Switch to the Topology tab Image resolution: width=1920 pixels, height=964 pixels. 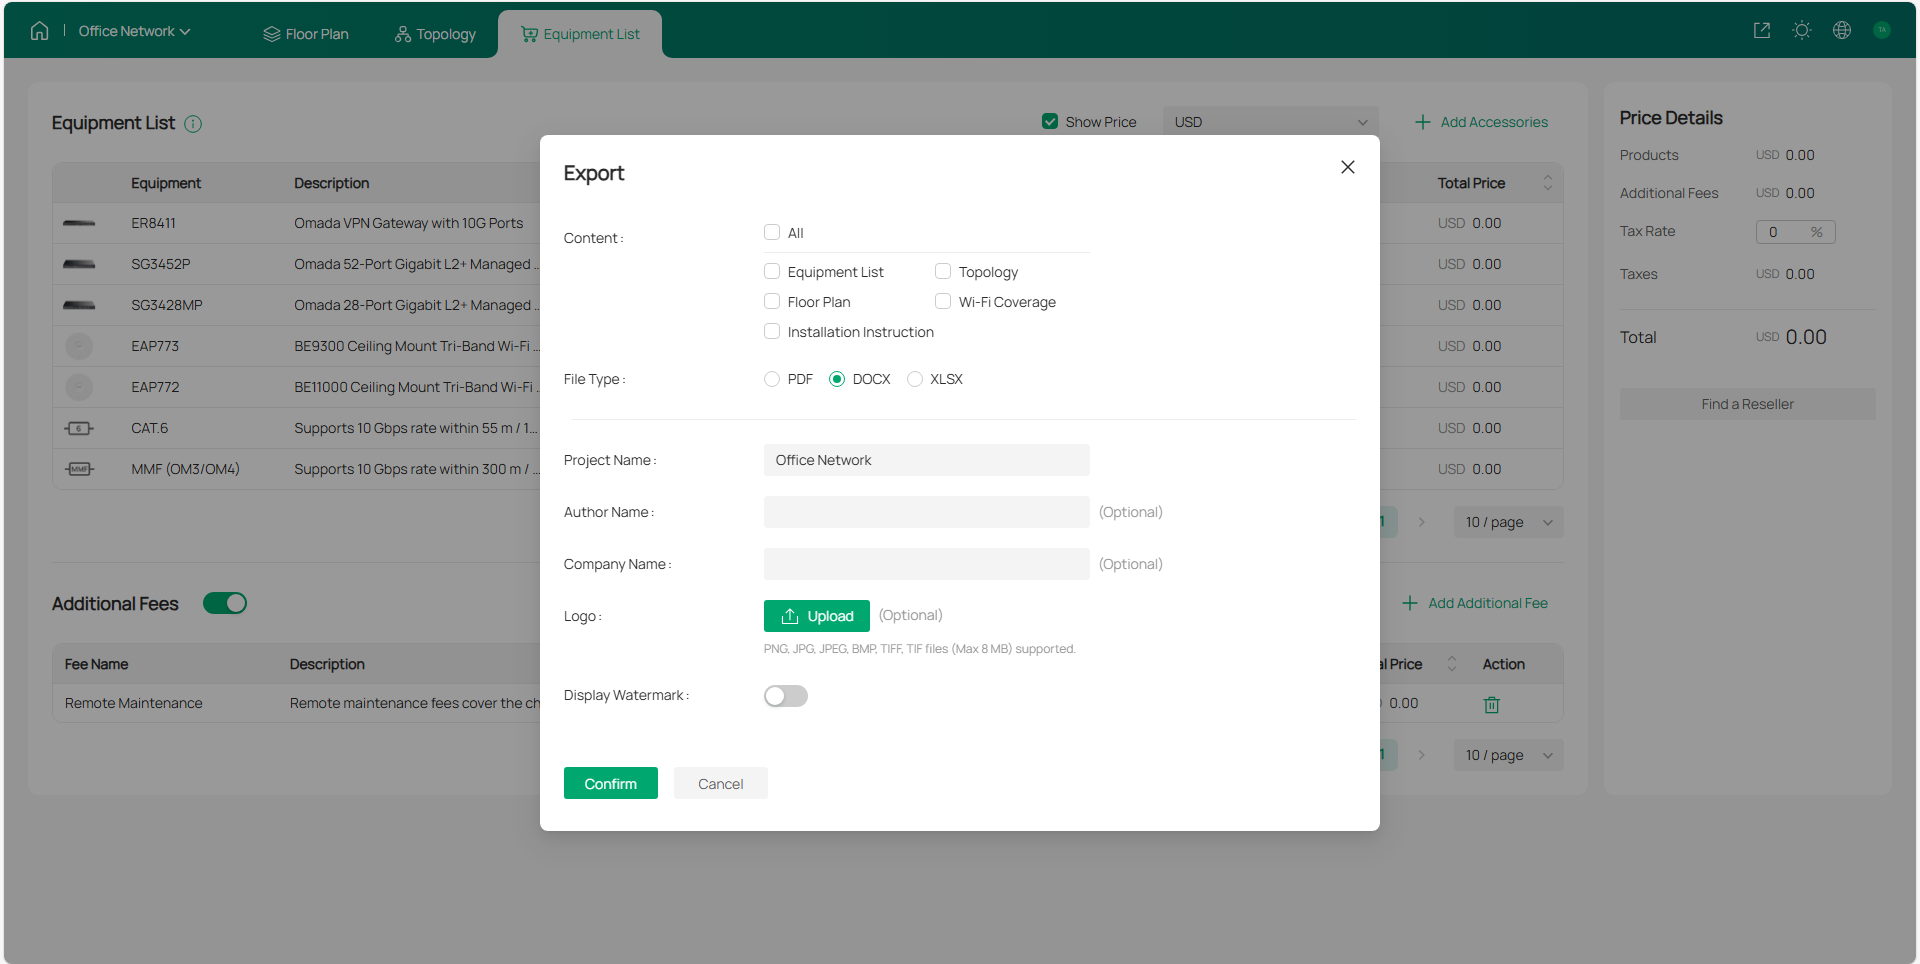pos(435,34)
